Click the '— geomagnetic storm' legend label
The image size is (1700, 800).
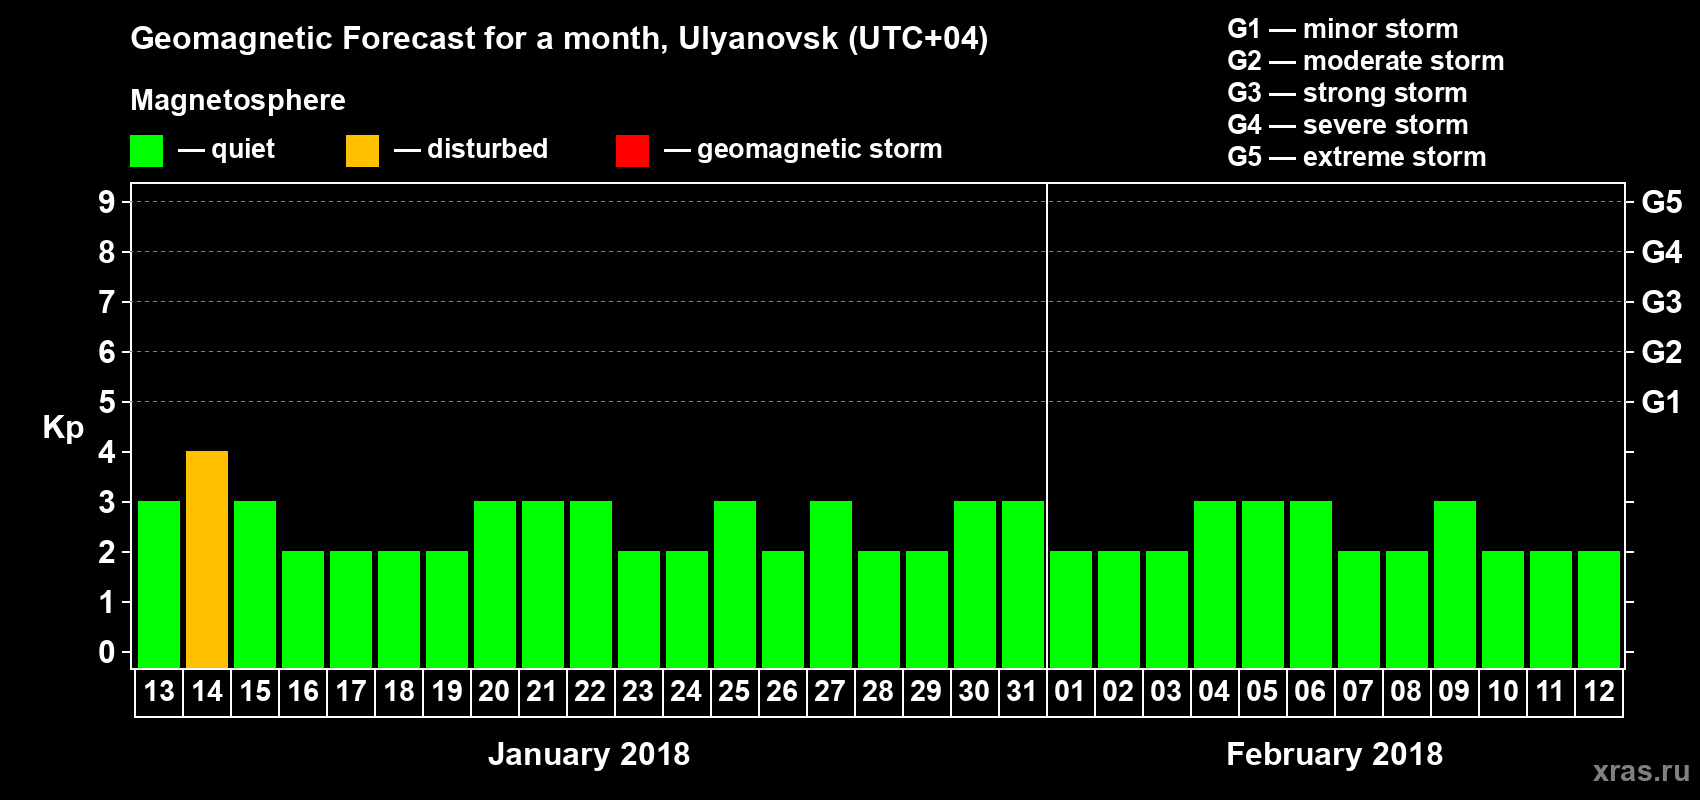coord(803,150)
